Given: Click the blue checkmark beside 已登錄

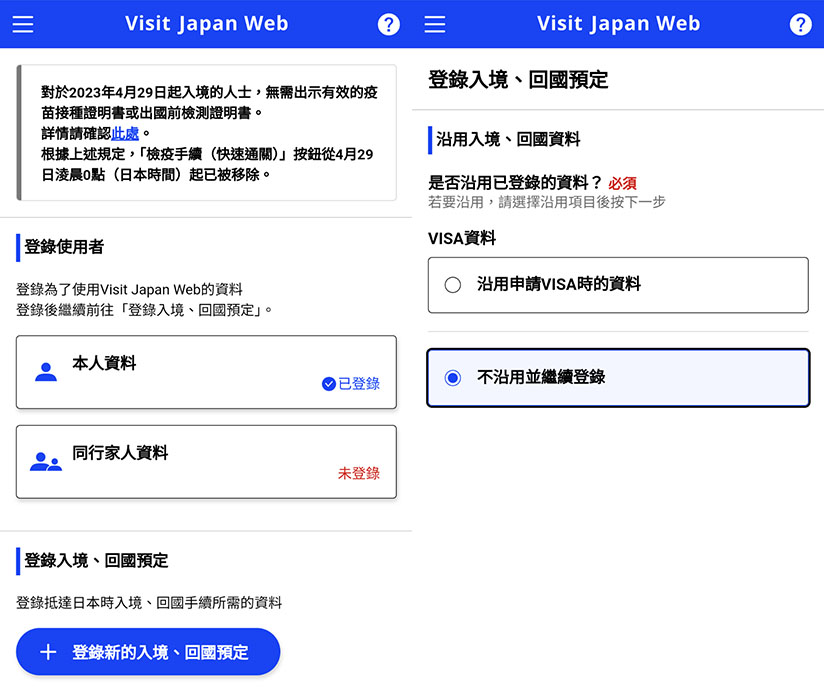Looking at the screenshot, I should click(x=328, y=384).
